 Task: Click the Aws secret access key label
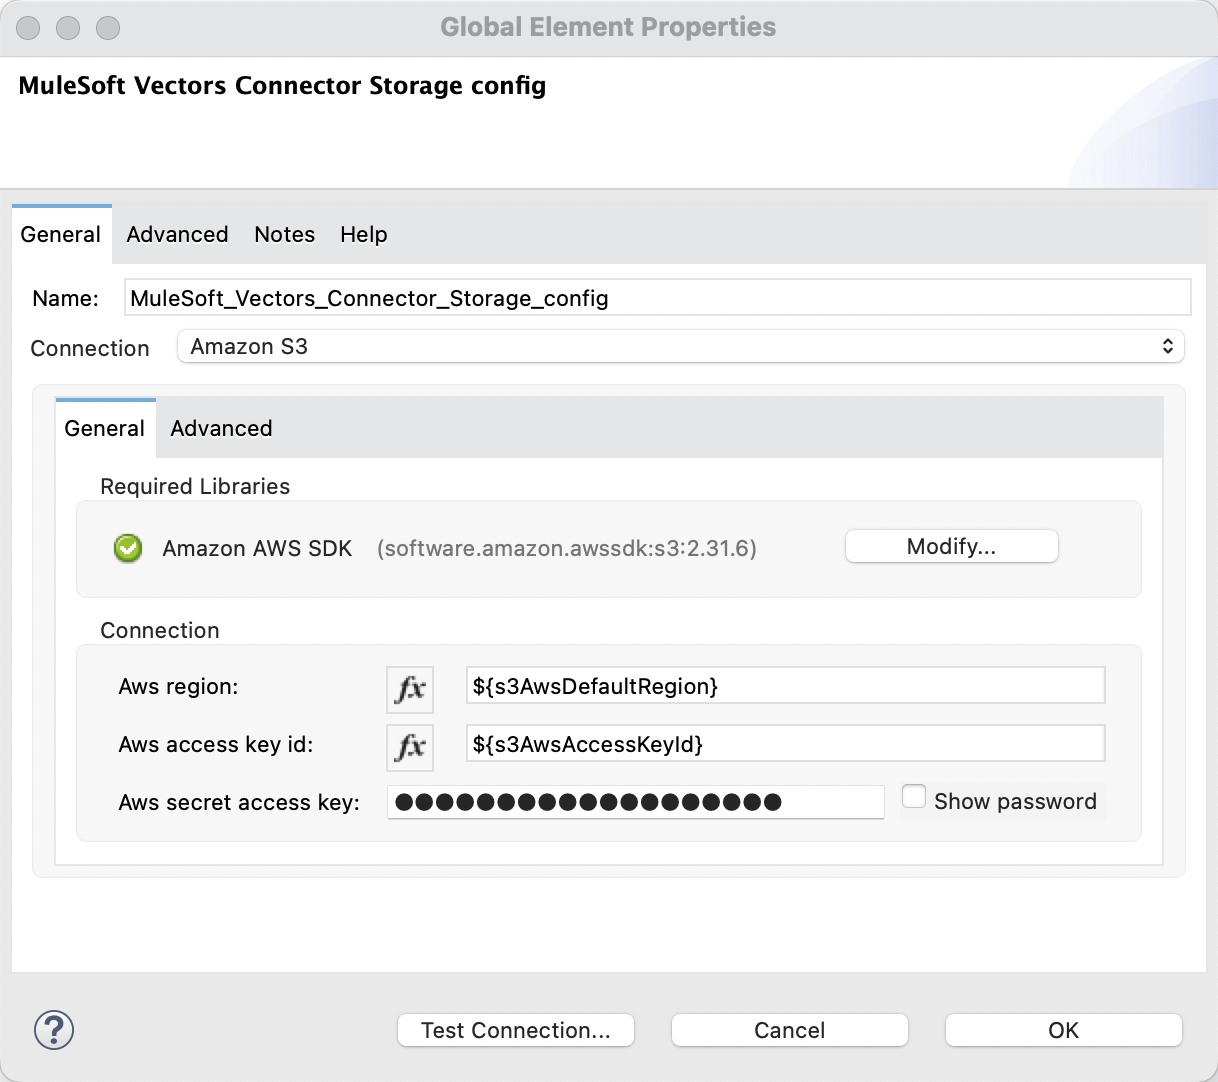[239, 802]
